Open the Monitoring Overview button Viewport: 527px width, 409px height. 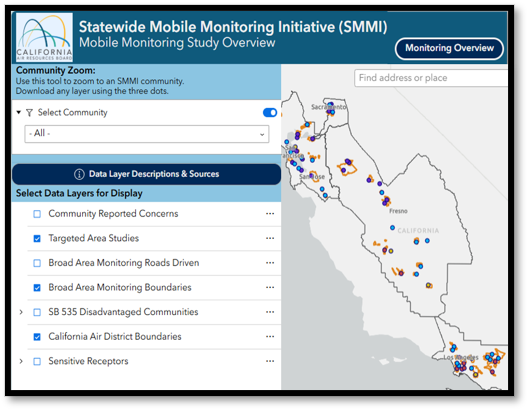click(449, 48)
